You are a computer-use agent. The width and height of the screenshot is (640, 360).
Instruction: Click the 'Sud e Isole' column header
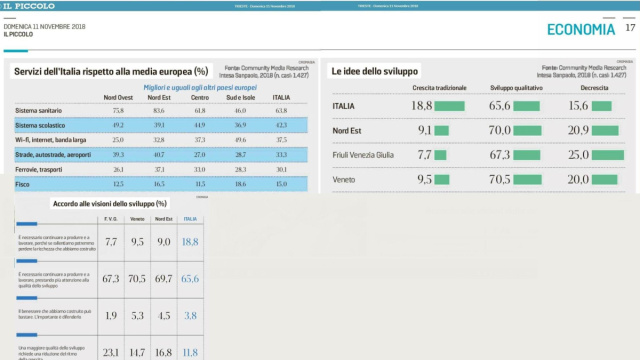tap(240, 98)
